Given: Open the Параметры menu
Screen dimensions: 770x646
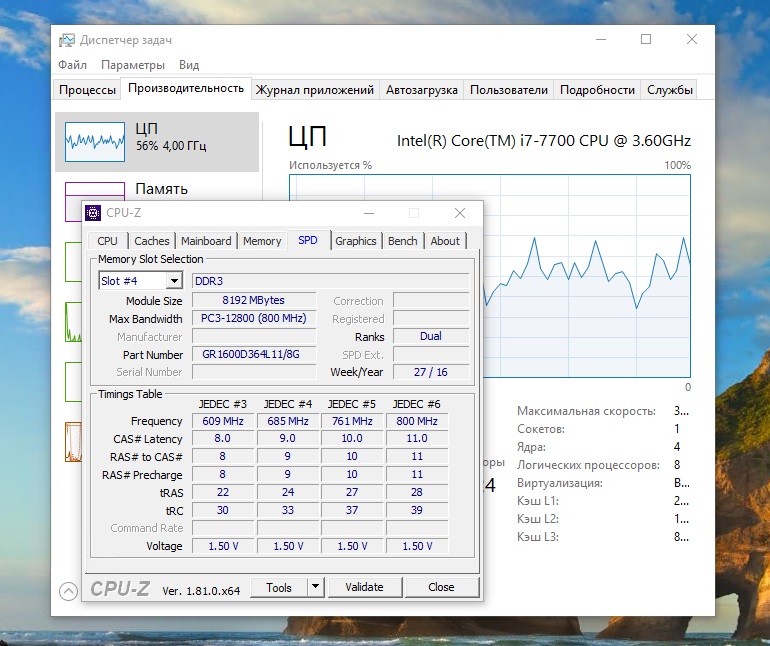Looking at the screenshot, I should click(x=133, y=65).
